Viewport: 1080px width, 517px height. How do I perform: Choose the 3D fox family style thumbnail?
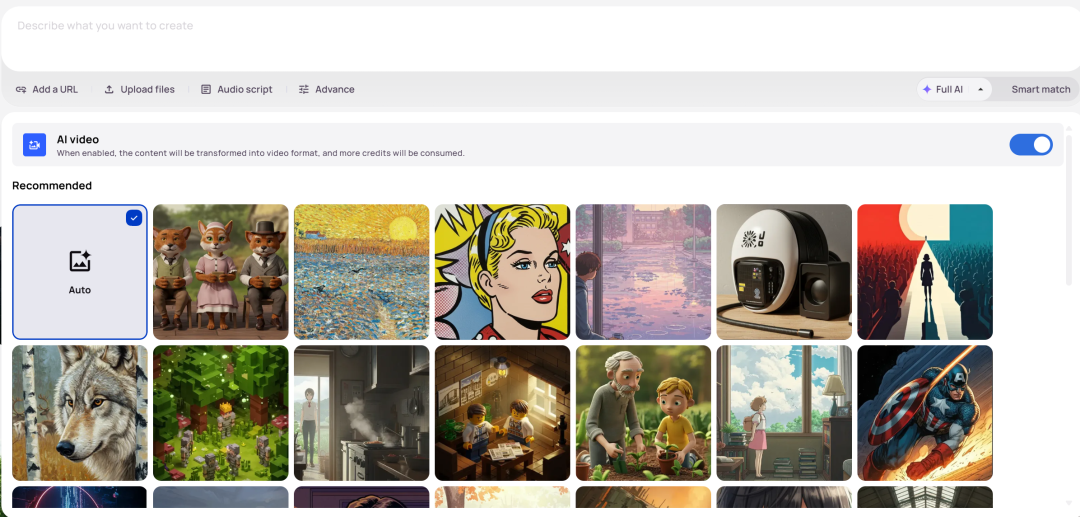tap(220, 272)
